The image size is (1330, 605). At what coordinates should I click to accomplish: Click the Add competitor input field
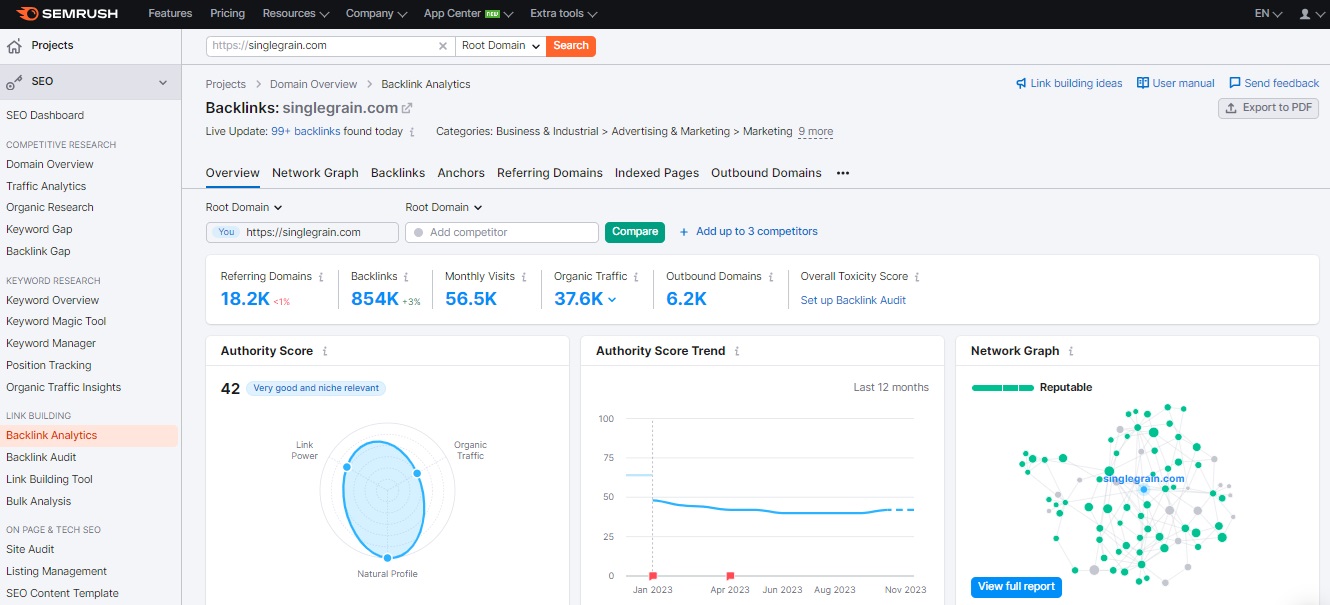(500, 231)
